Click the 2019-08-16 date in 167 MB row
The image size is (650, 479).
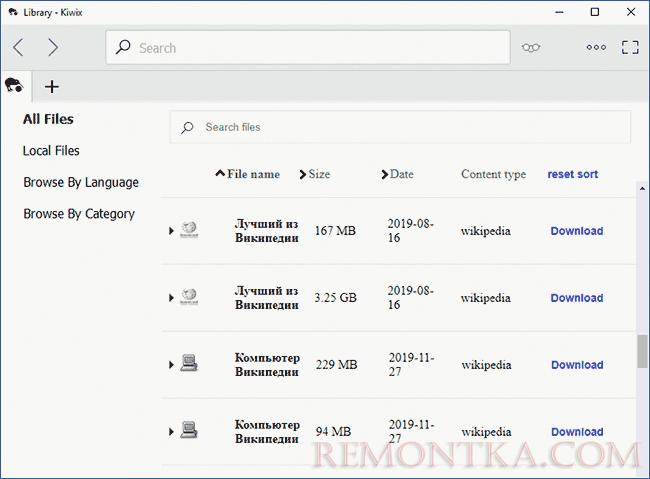pyautogui.click(x=410, y=231)
